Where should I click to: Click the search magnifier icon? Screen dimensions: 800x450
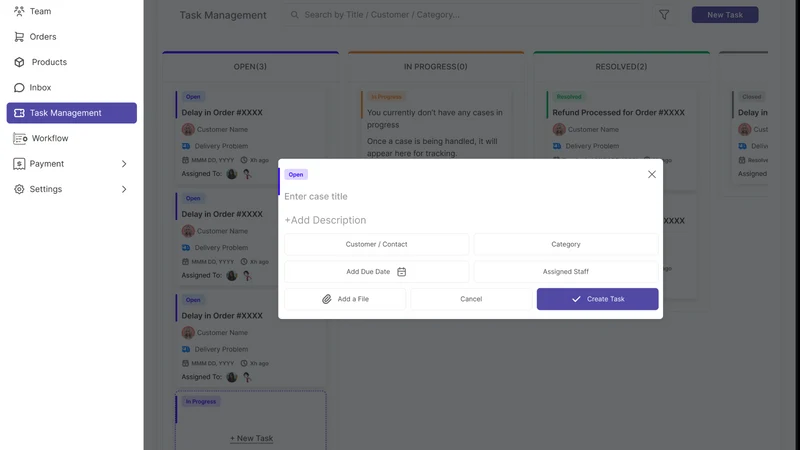pyautogui.click(x=294, y=15)
